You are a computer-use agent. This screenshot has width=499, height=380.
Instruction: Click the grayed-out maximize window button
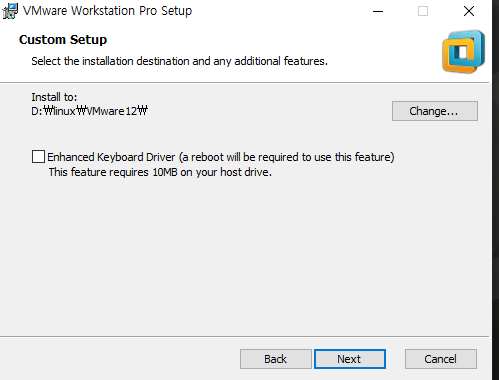(x=423, y=11)
